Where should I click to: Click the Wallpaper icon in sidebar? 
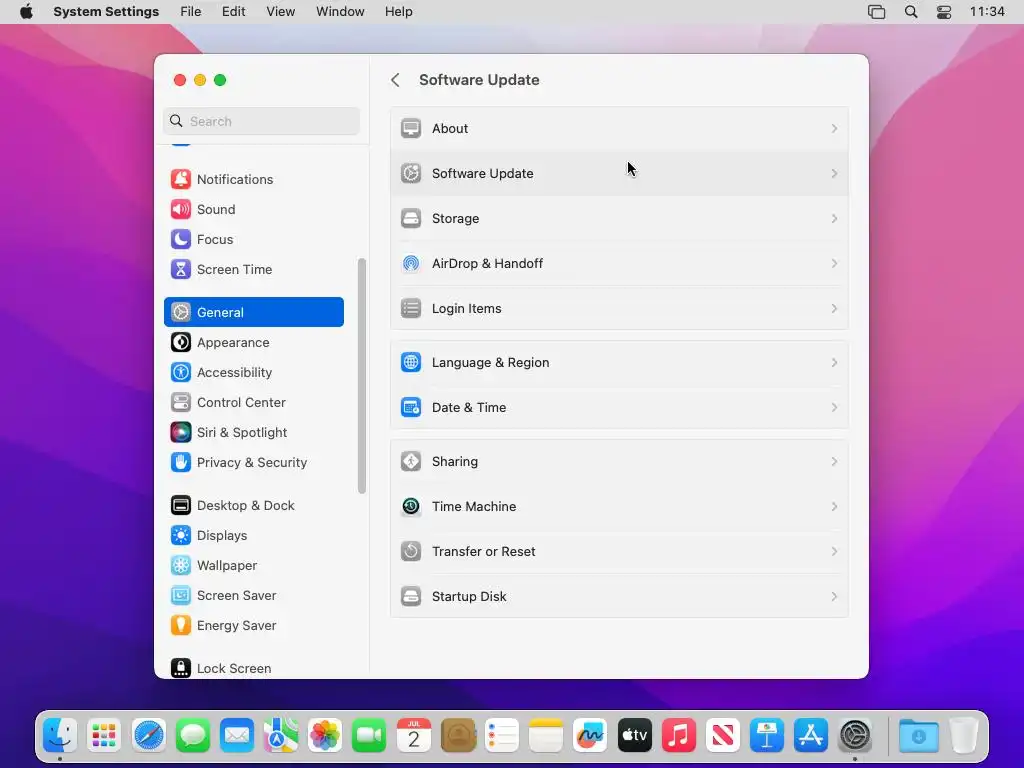pos(181,566)
